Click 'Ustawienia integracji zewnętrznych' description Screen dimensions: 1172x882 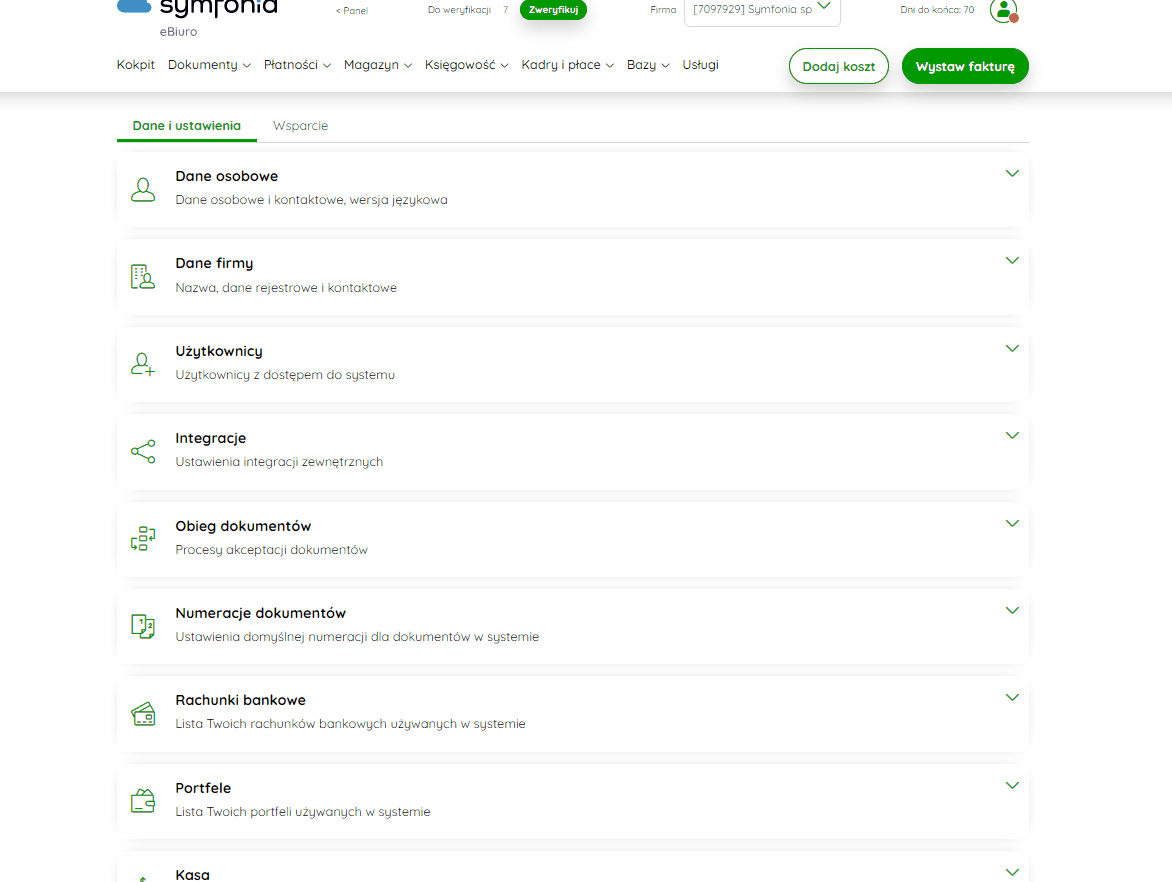279,462
